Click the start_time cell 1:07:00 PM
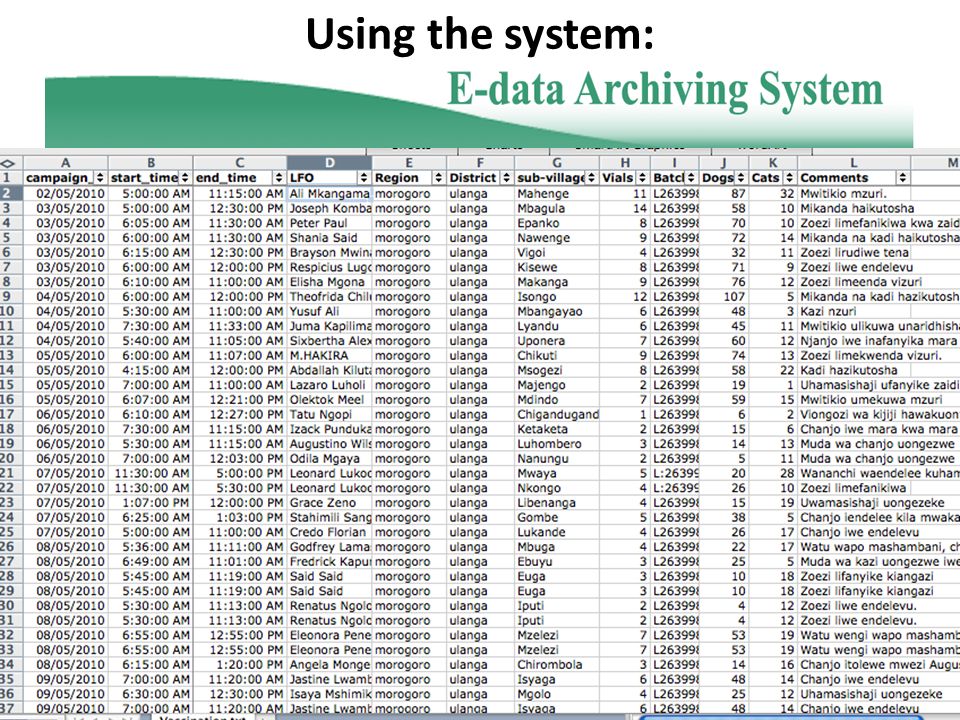The height and width of the screenshot is (720, 960). point(151,503)
